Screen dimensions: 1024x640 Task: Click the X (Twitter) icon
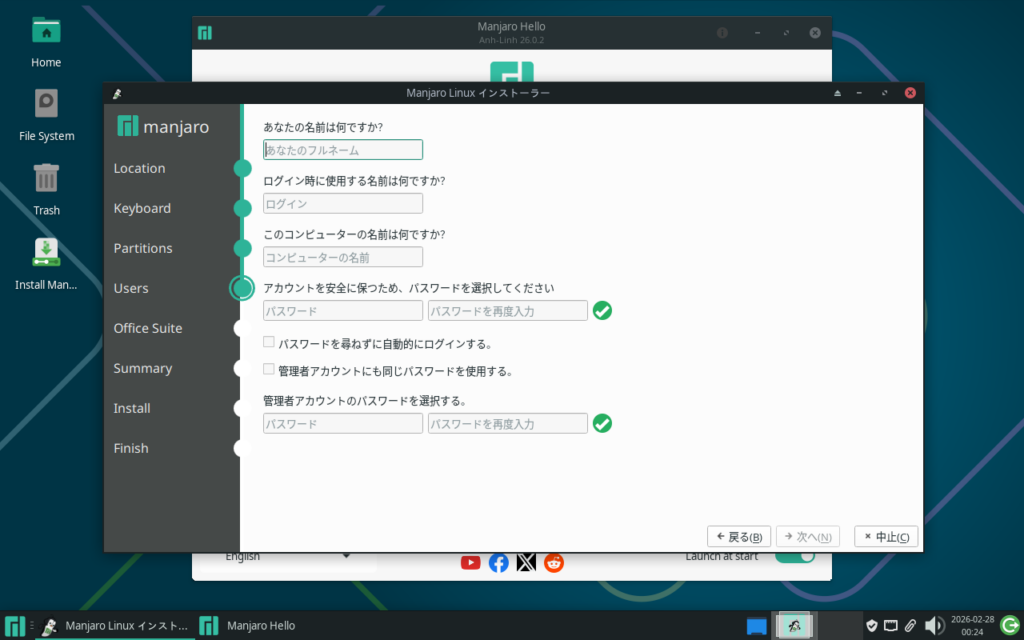click(x=526, y=562)
